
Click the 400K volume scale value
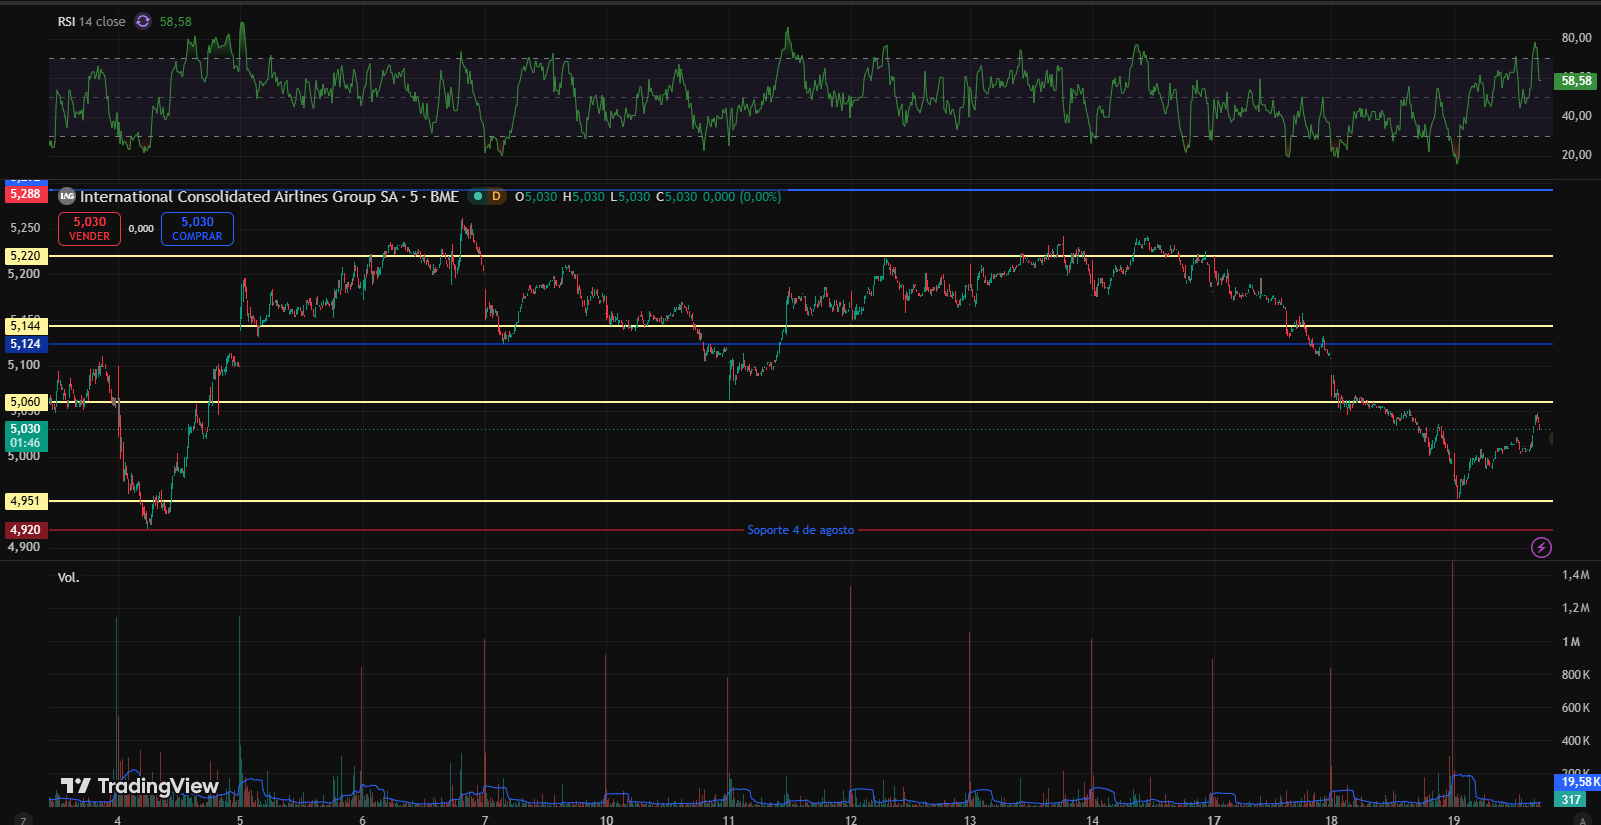1576,741
